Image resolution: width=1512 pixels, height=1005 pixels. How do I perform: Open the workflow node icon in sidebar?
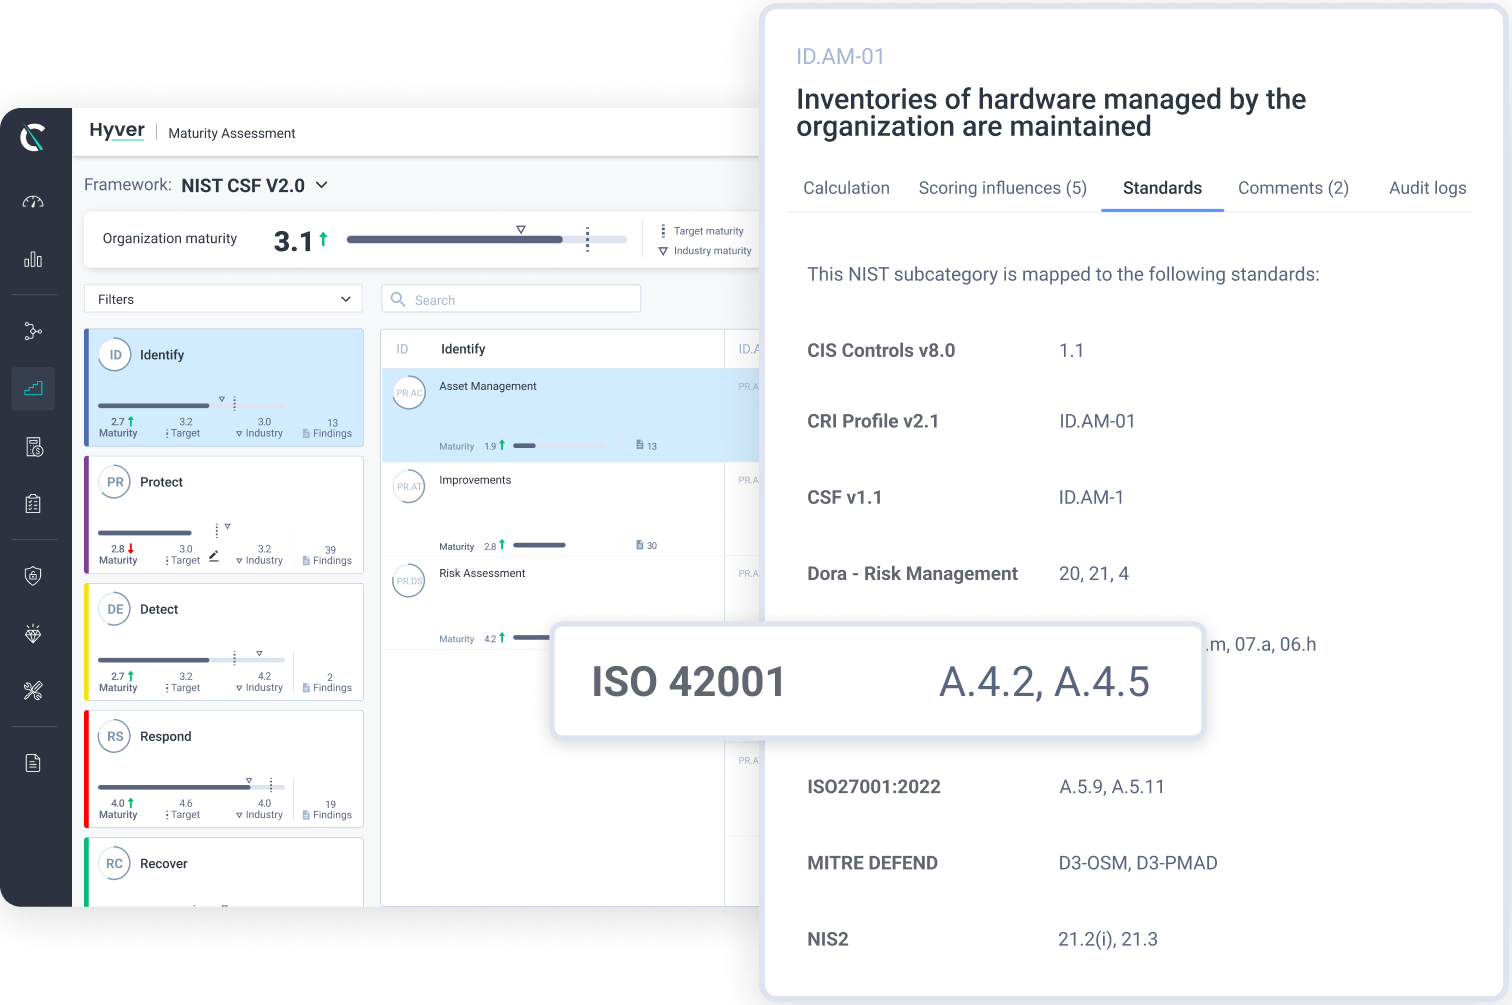pos(33,331)
